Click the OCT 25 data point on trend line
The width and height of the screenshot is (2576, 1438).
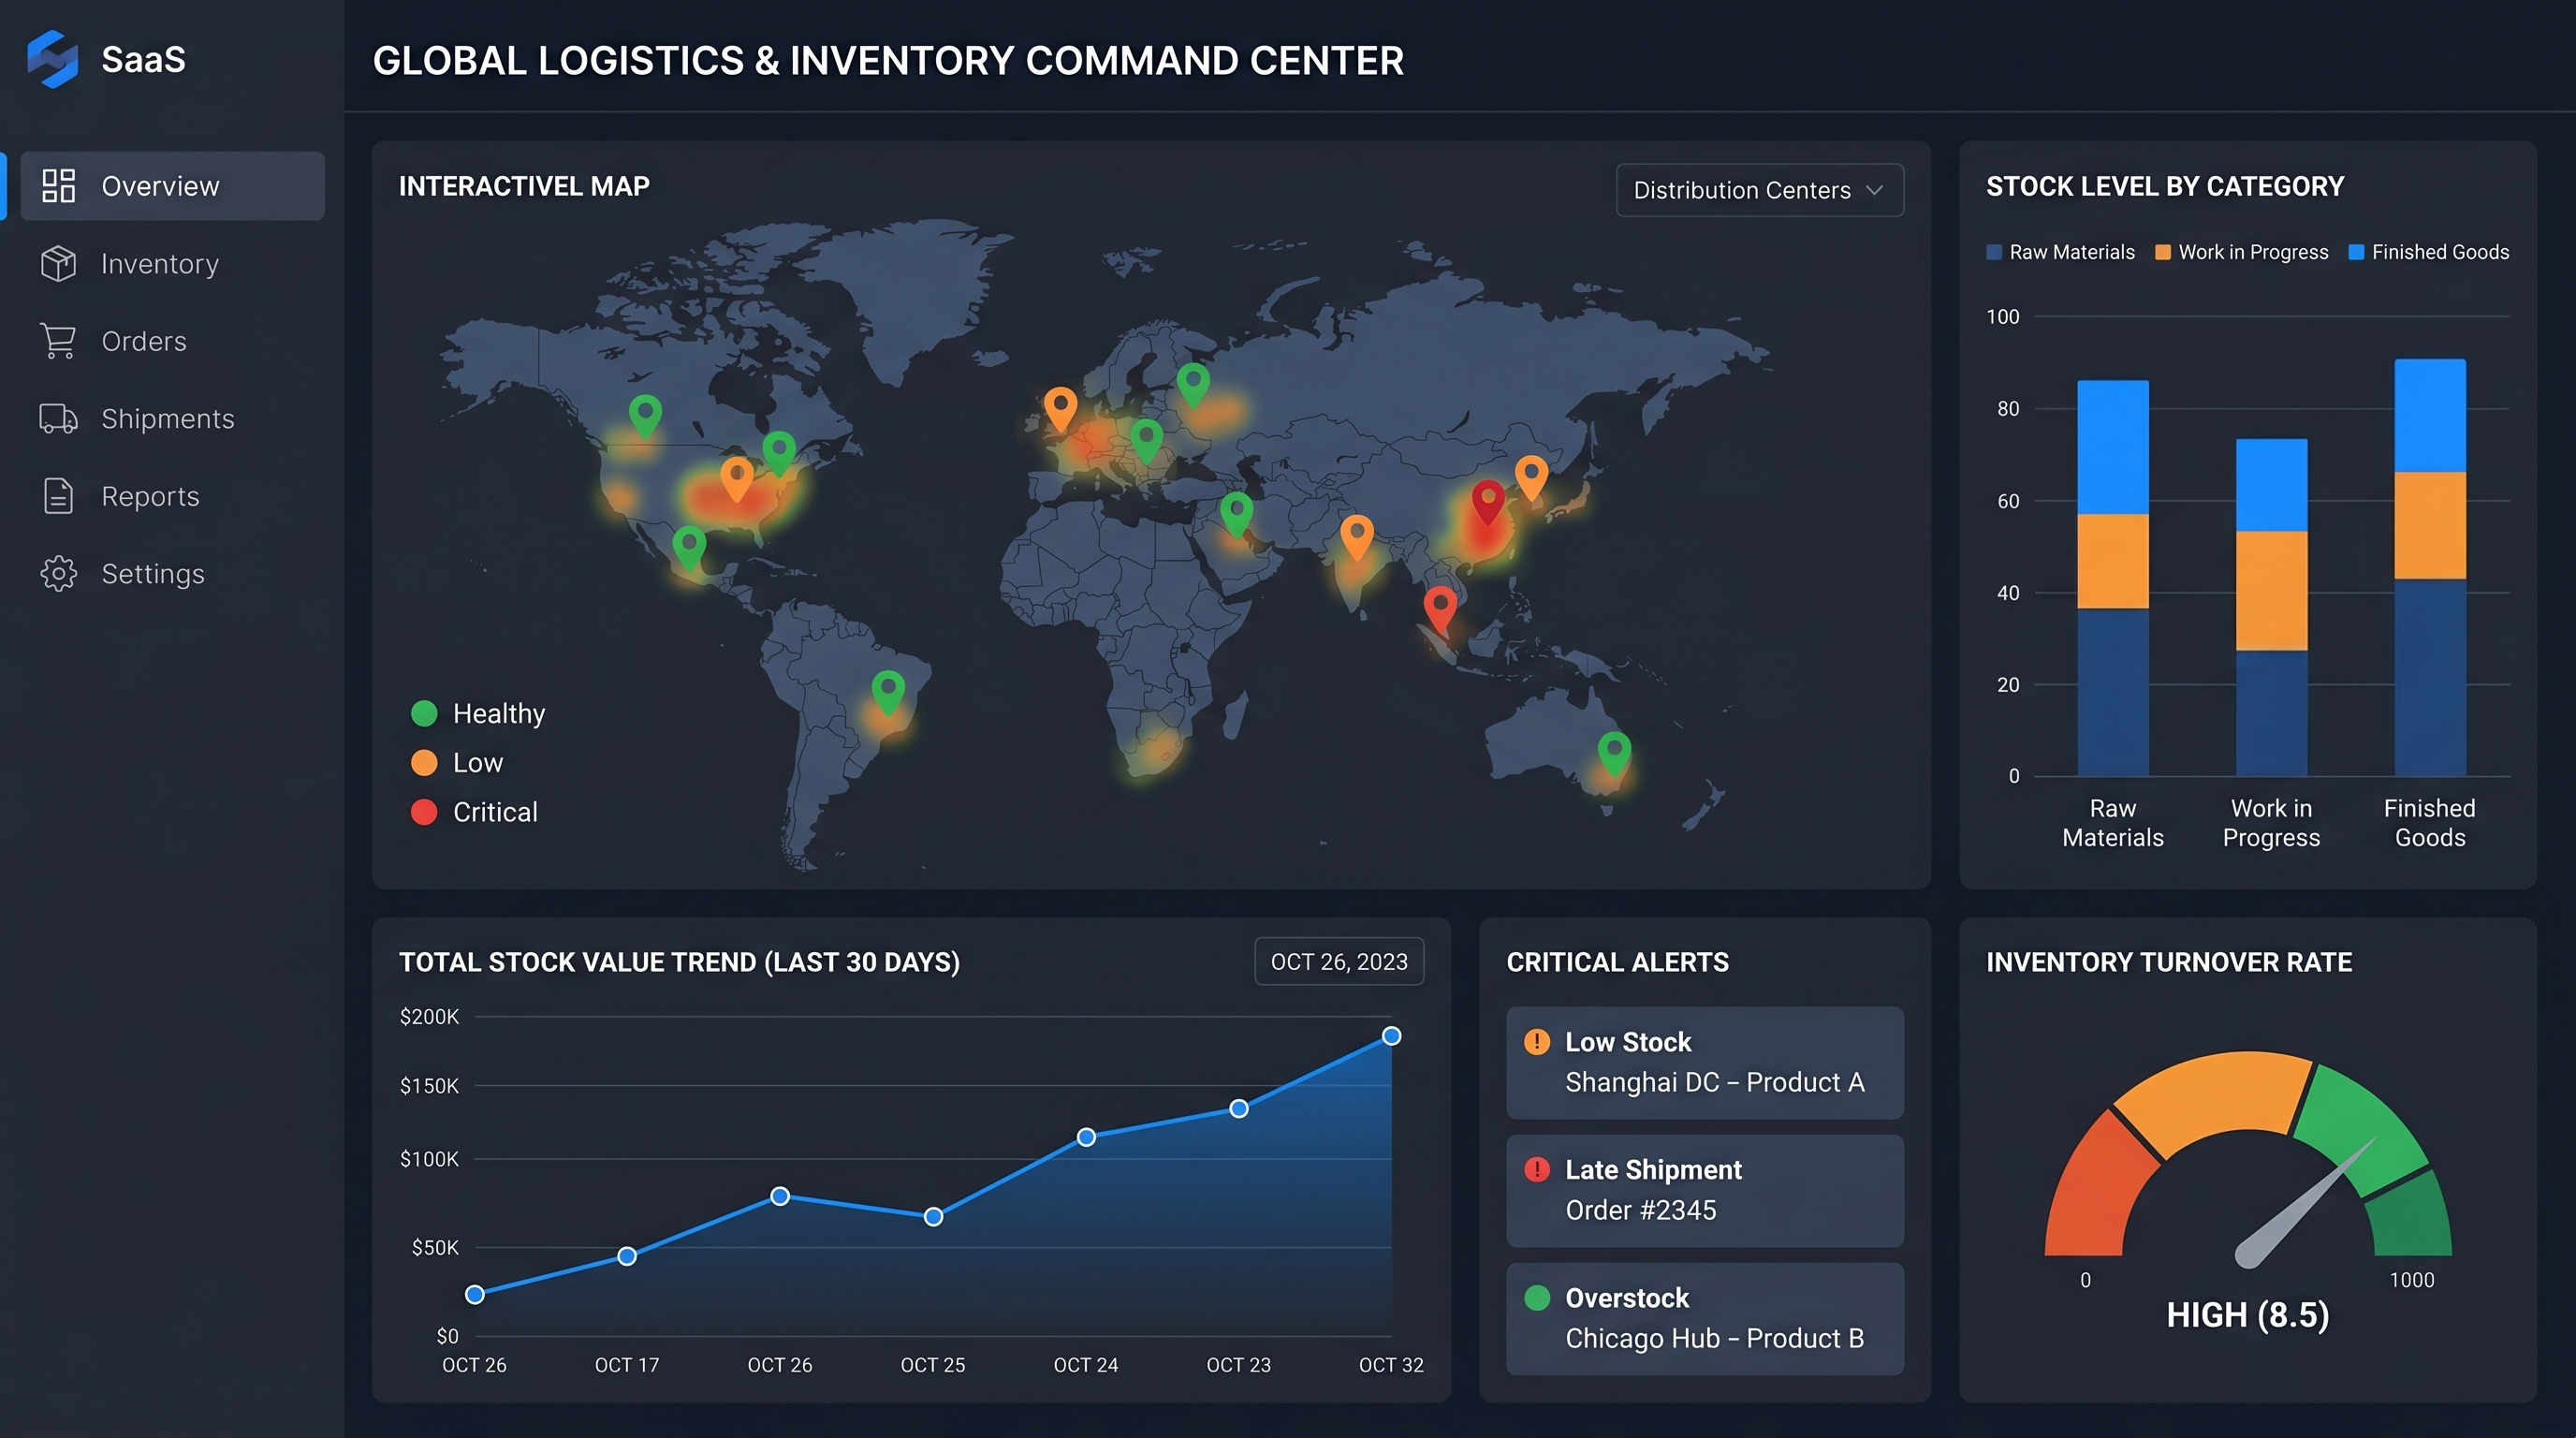pos(933,1216)
